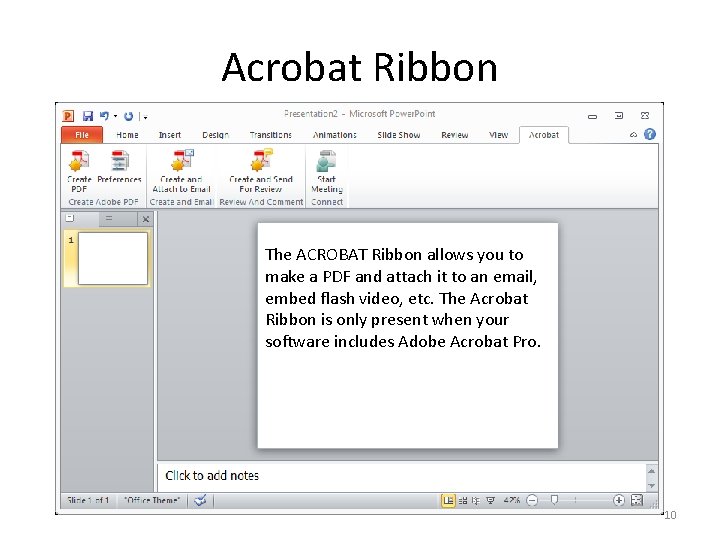The width and height of the screenshot is (720, 540).
Task: Click 'Office Theme' in status bar
Action: (x=152, y=500)
